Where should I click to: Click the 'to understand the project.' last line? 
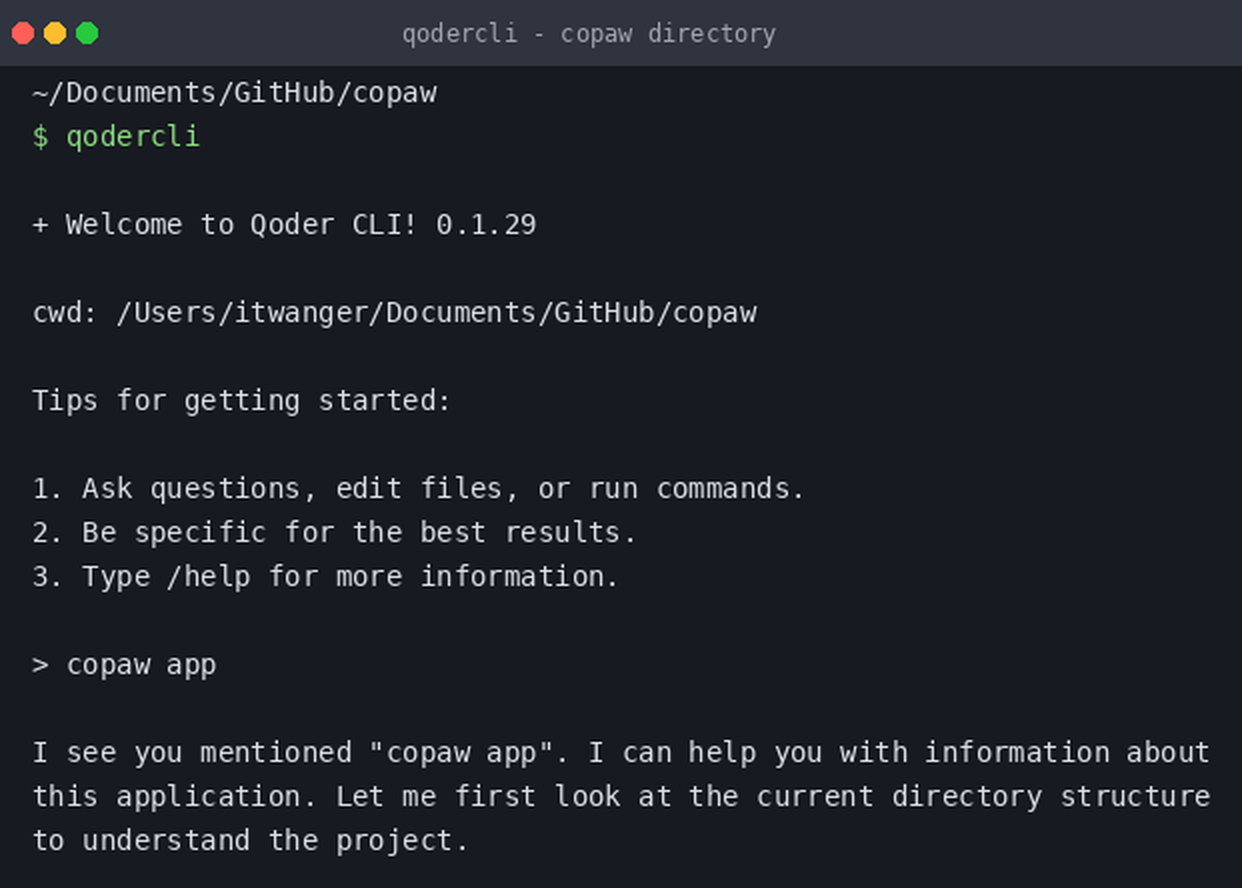coord(250,841)
